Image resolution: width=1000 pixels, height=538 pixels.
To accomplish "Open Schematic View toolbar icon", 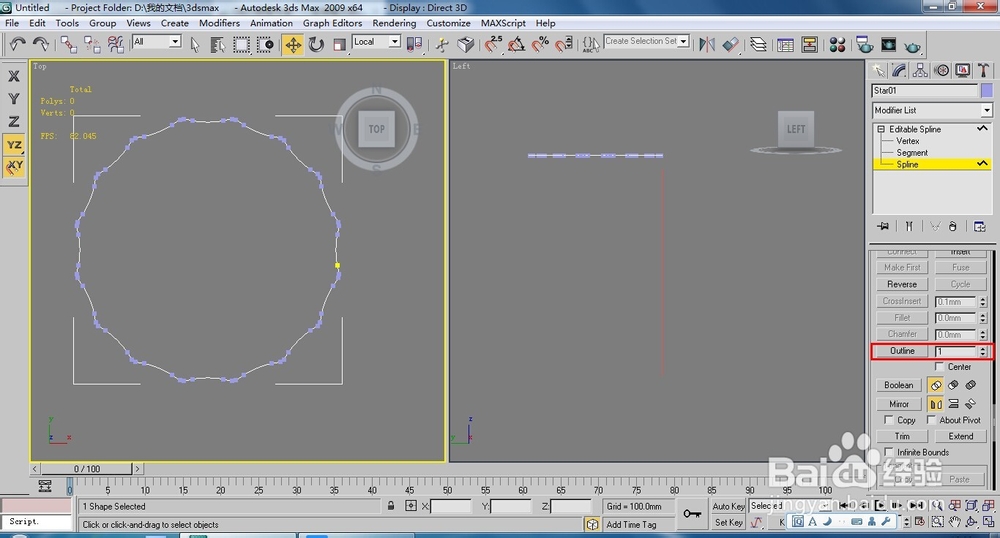I will tap(809, 45).
